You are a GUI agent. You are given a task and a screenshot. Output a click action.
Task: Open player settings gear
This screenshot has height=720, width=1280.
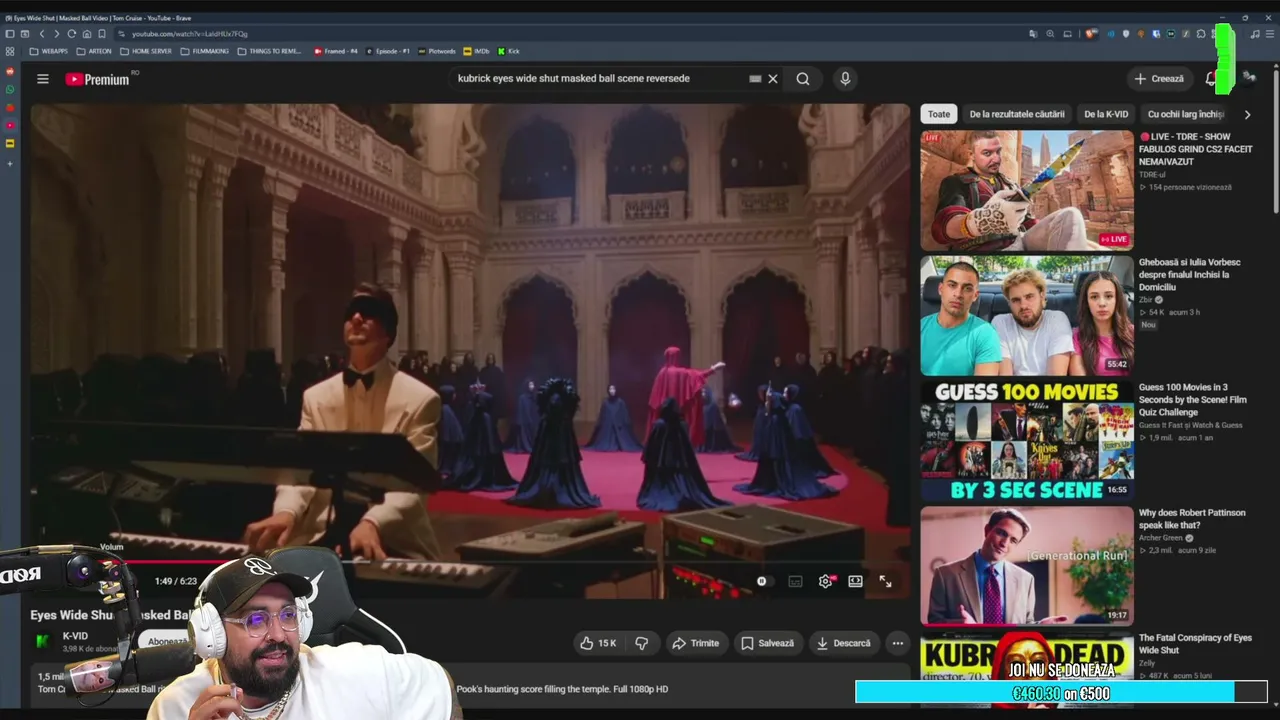pos(825,581)
